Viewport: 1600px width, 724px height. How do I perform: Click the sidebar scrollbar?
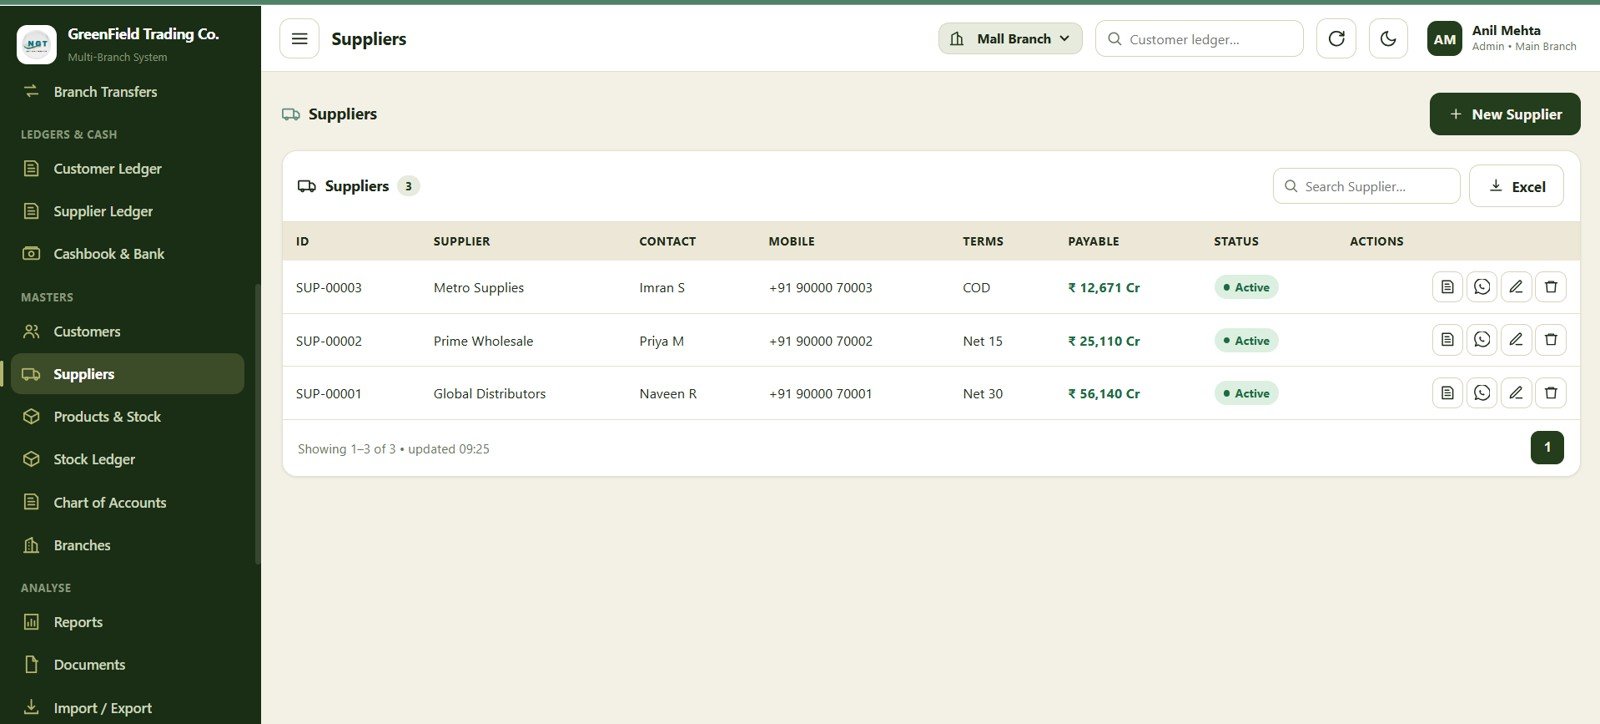point(258,424)
